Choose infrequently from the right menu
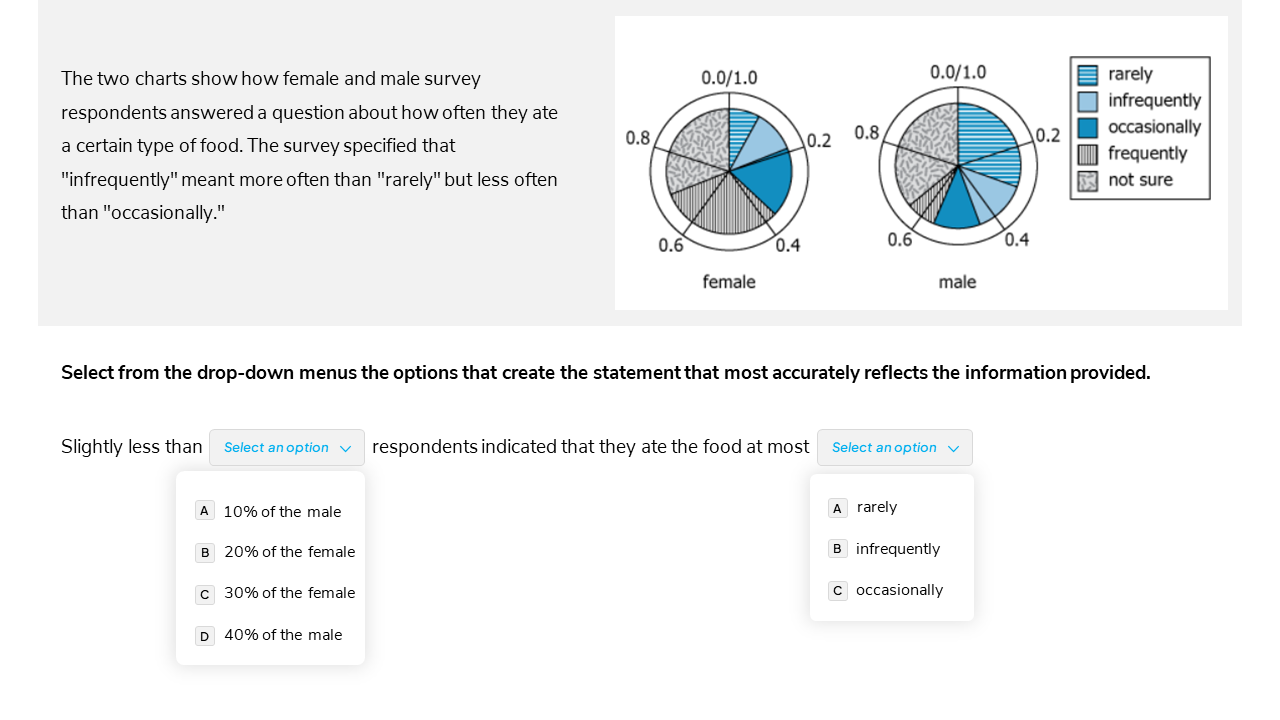Viewport: 1280px width, 720px height. click(897, 548)
